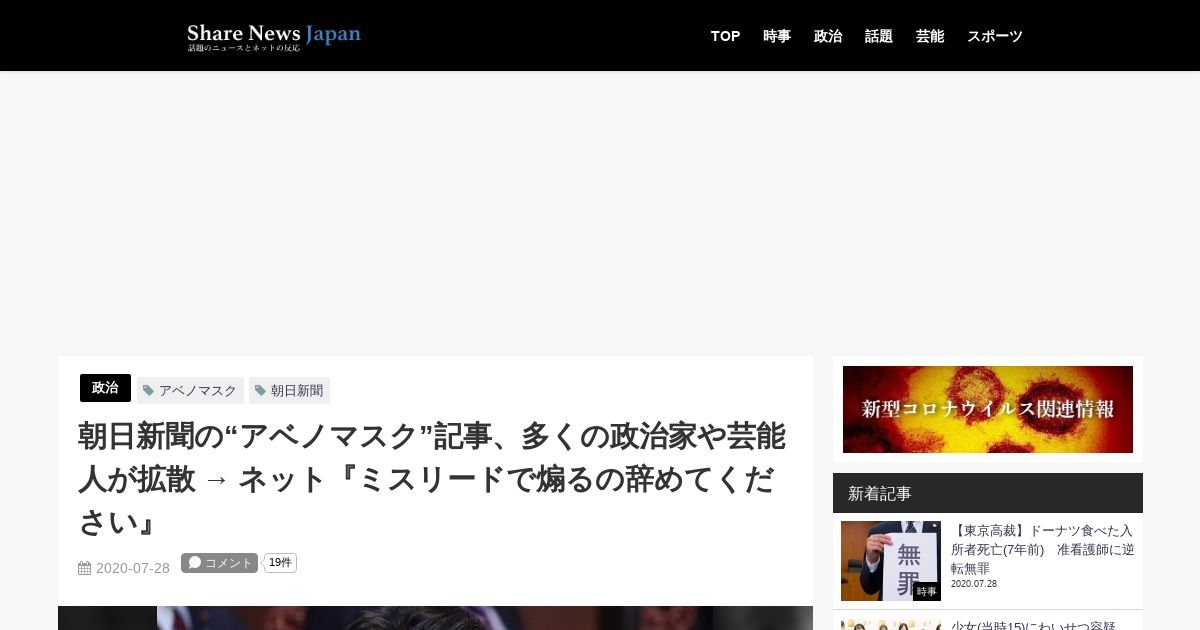The image size is (1200, 630).
Task: Open the TOP menu item
Action: 725,36
